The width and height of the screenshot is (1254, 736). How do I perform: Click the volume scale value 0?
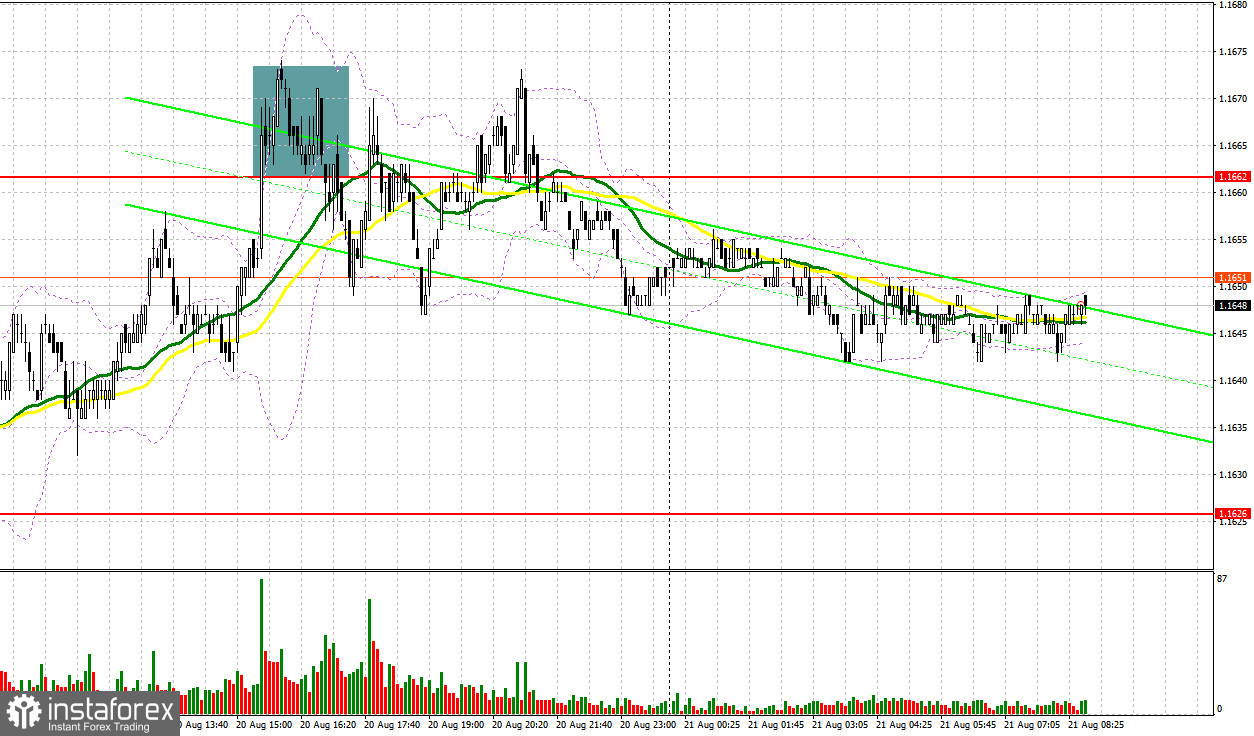click(1220, 709)
